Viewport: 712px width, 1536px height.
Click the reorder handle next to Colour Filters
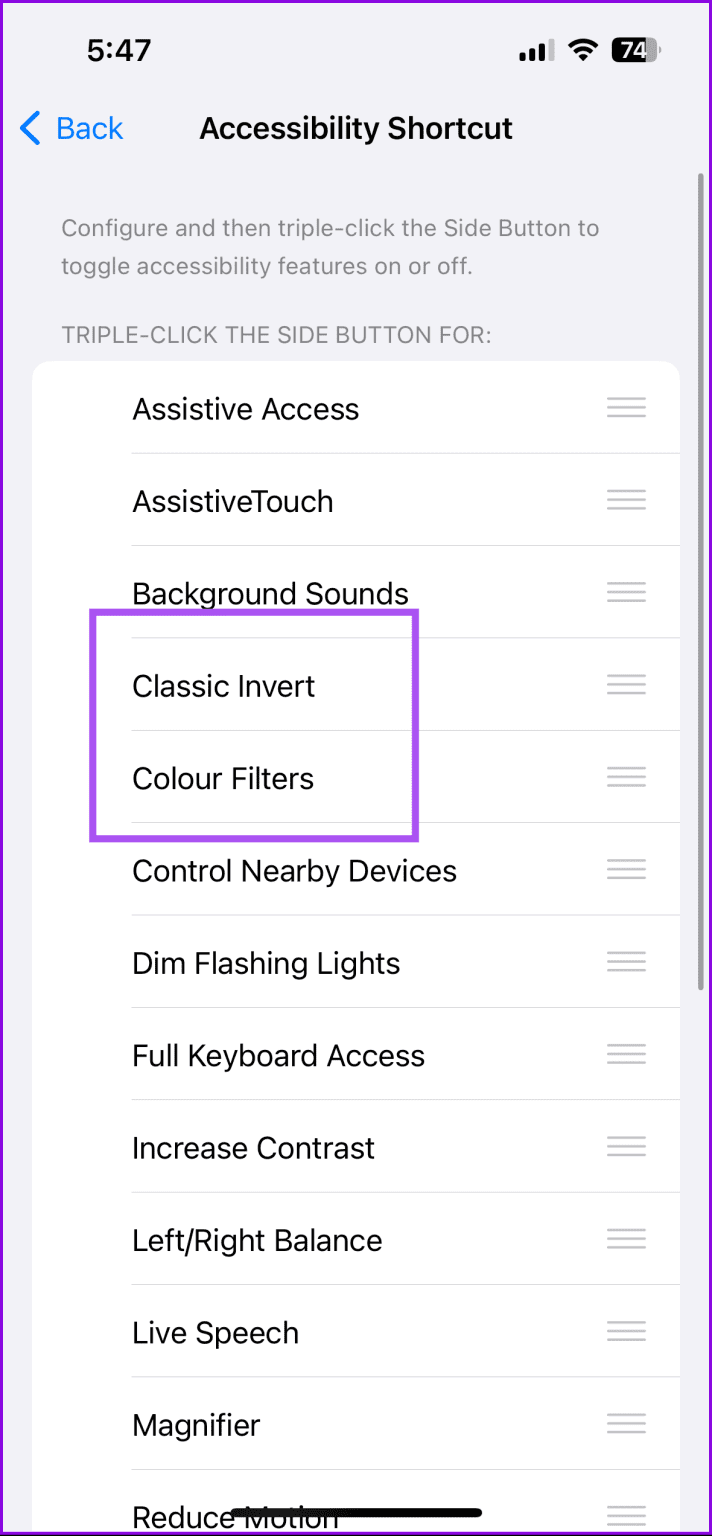(x=626, y=777)
